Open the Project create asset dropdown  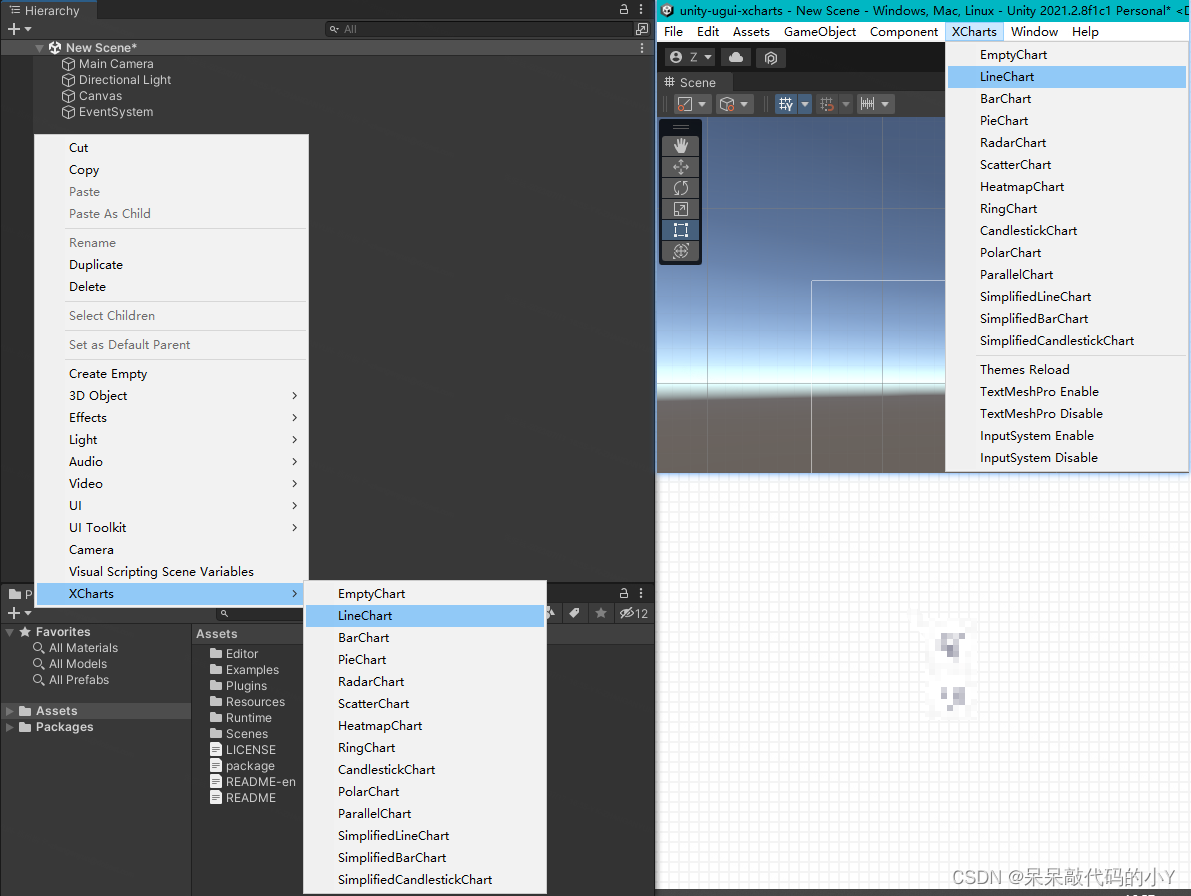pyautogui.click(x=20, y=613)
